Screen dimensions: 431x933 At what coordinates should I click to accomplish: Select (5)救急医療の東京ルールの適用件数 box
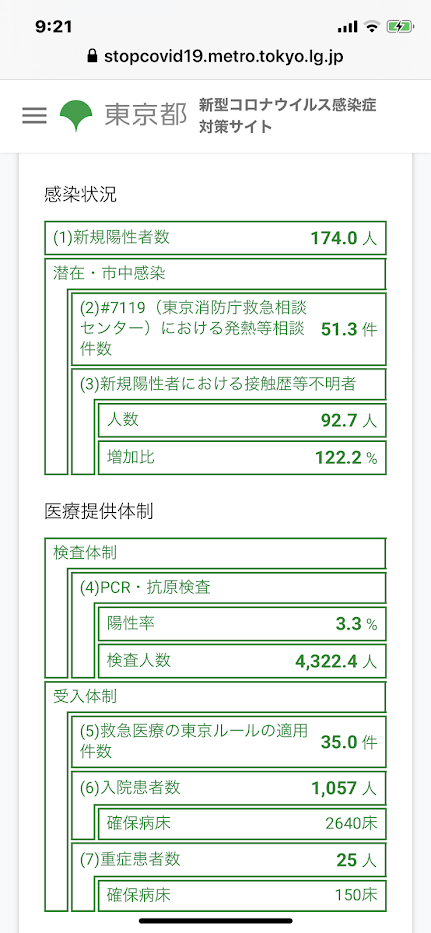point(229,742)
